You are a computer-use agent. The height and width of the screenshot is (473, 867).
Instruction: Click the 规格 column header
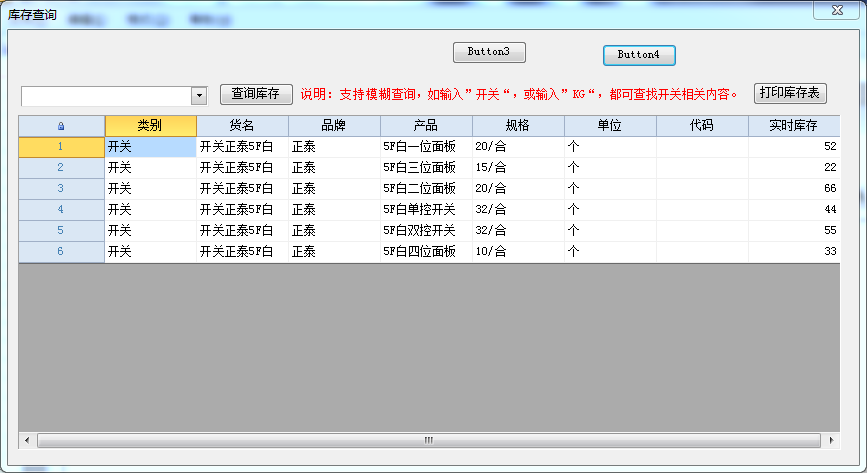click(x=518, y=126)
